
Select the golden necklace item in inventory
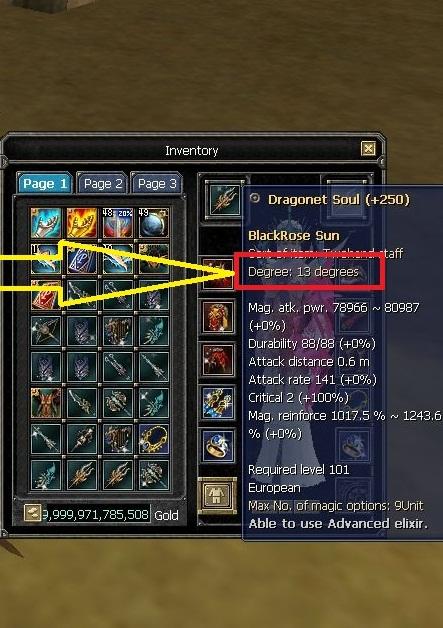click(153, 439)
